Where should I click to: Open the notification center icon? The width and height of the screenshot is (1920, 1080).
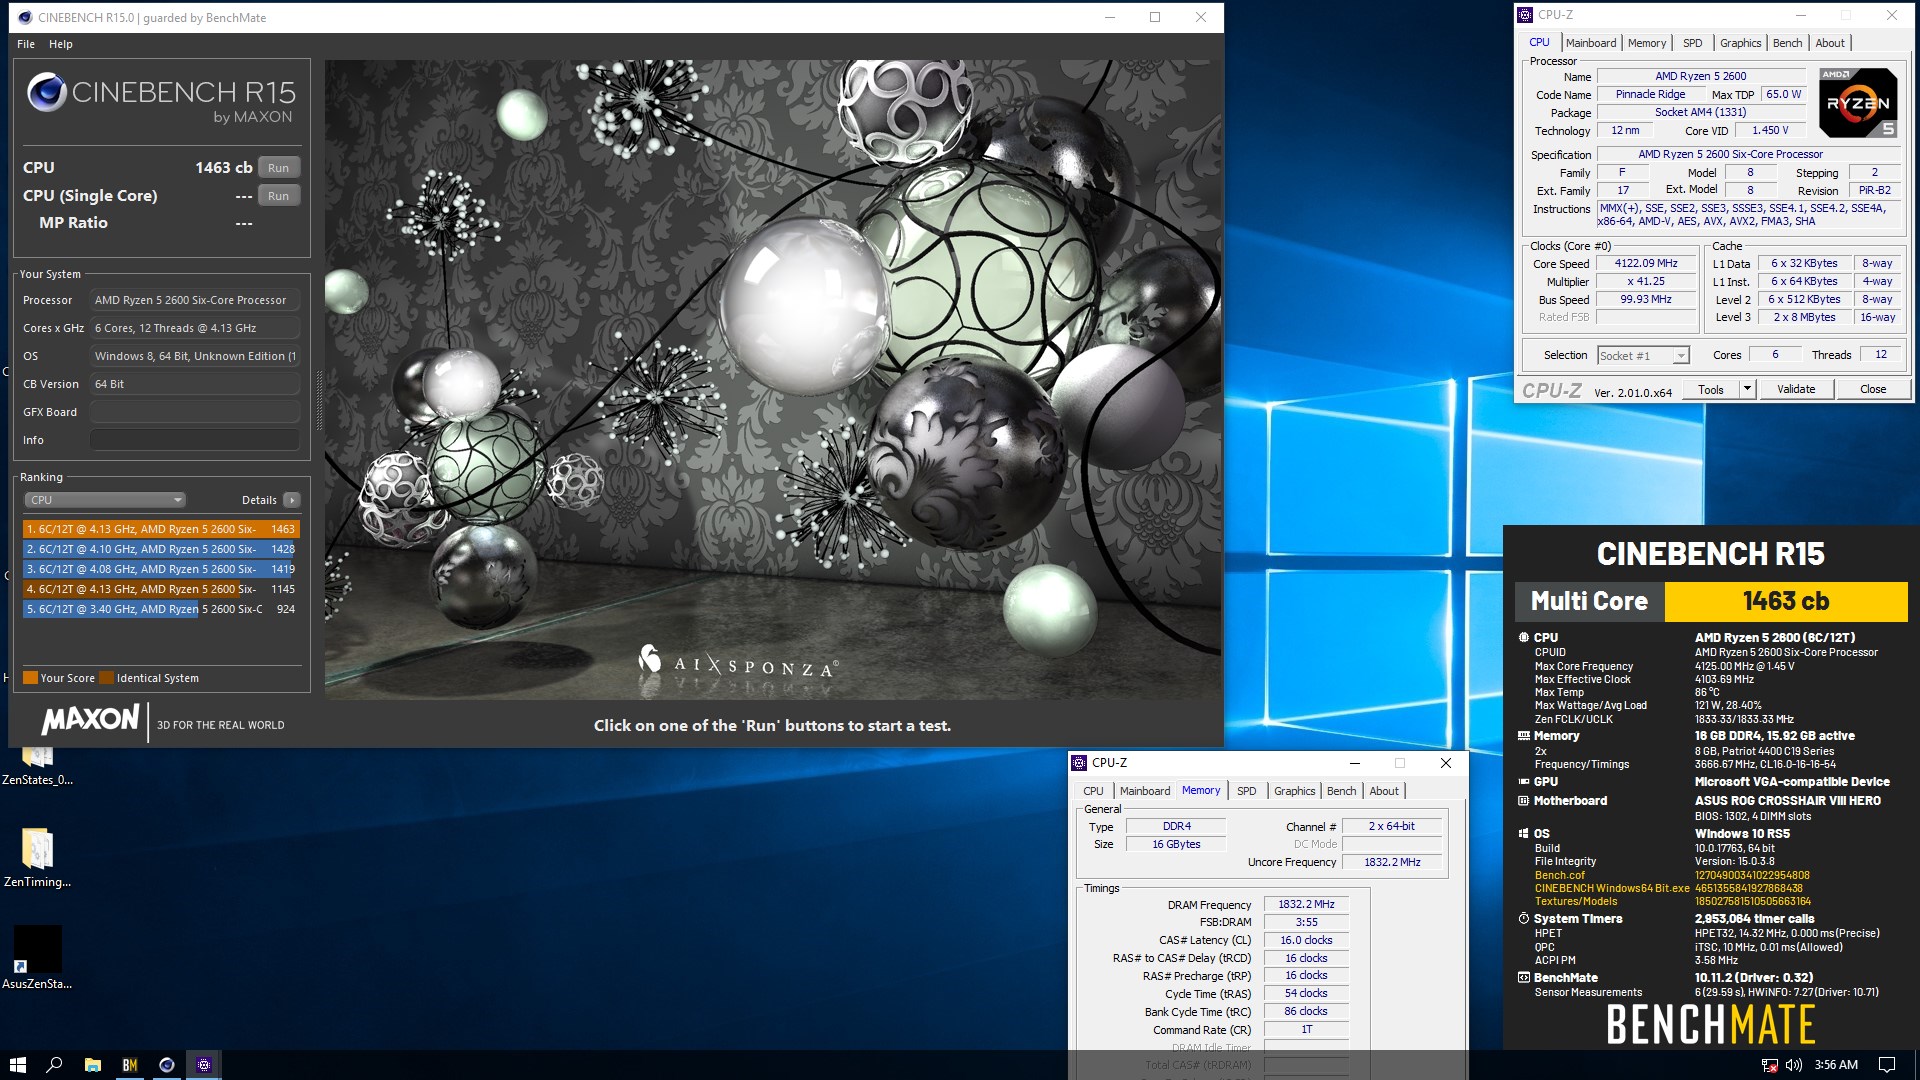point(1887,1065)
